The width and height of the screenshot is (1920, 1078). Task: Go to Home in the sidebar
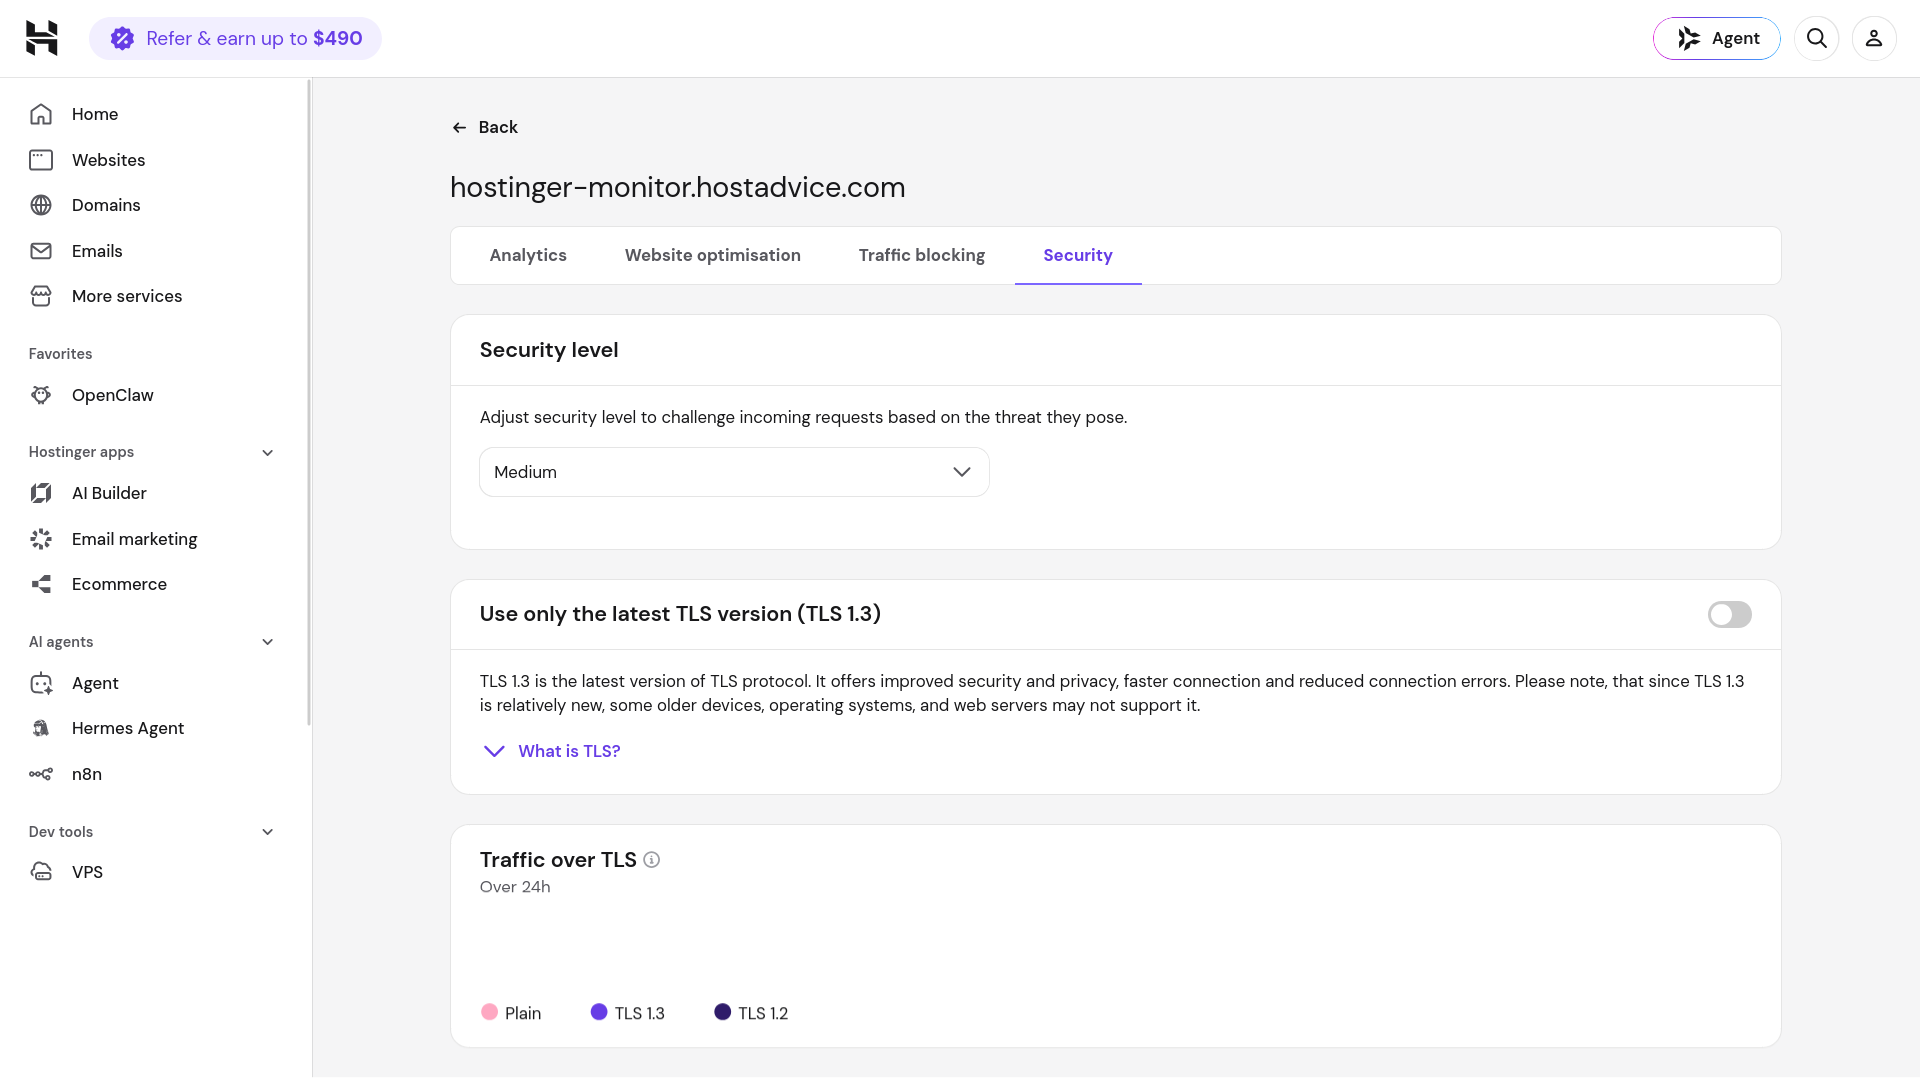click(95, 114)
